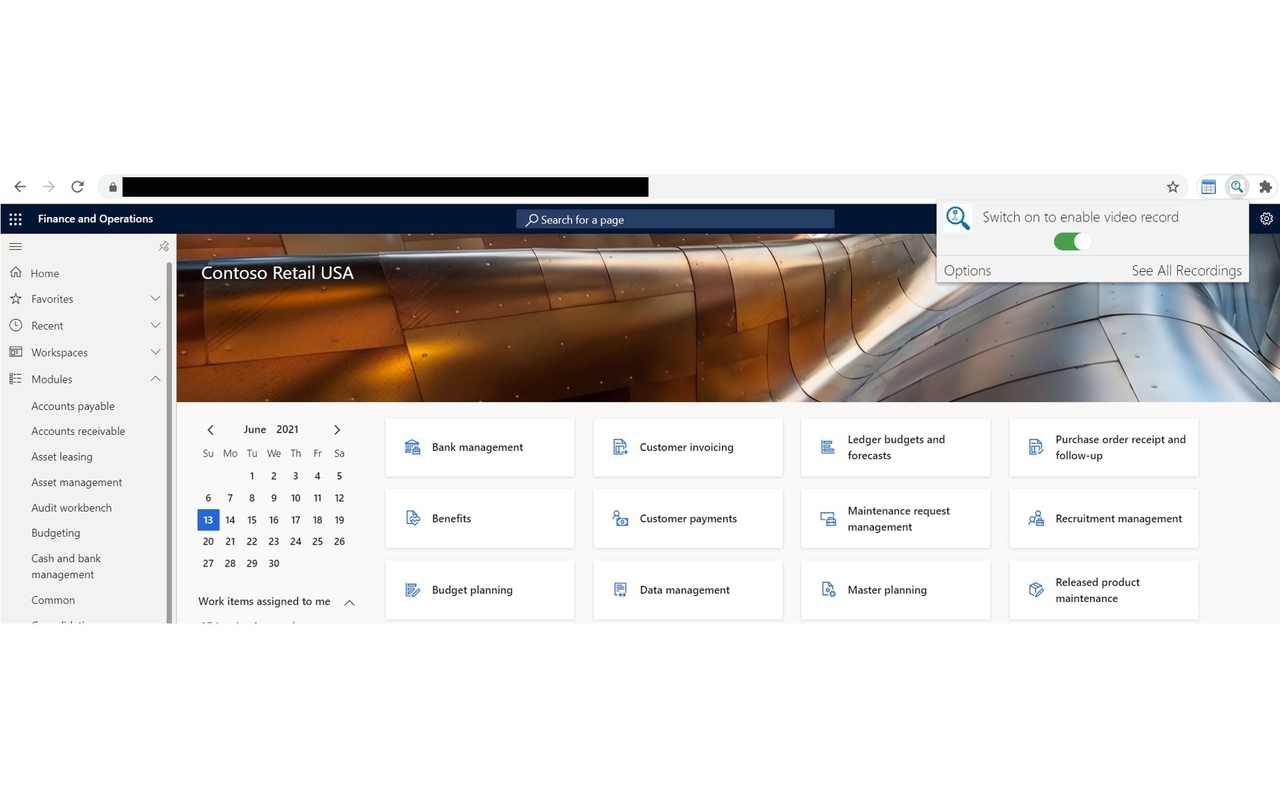Open the Released product maintenance icon
The width and height of the screenshot is (1280, 800).
click(x=1036, y=590)
